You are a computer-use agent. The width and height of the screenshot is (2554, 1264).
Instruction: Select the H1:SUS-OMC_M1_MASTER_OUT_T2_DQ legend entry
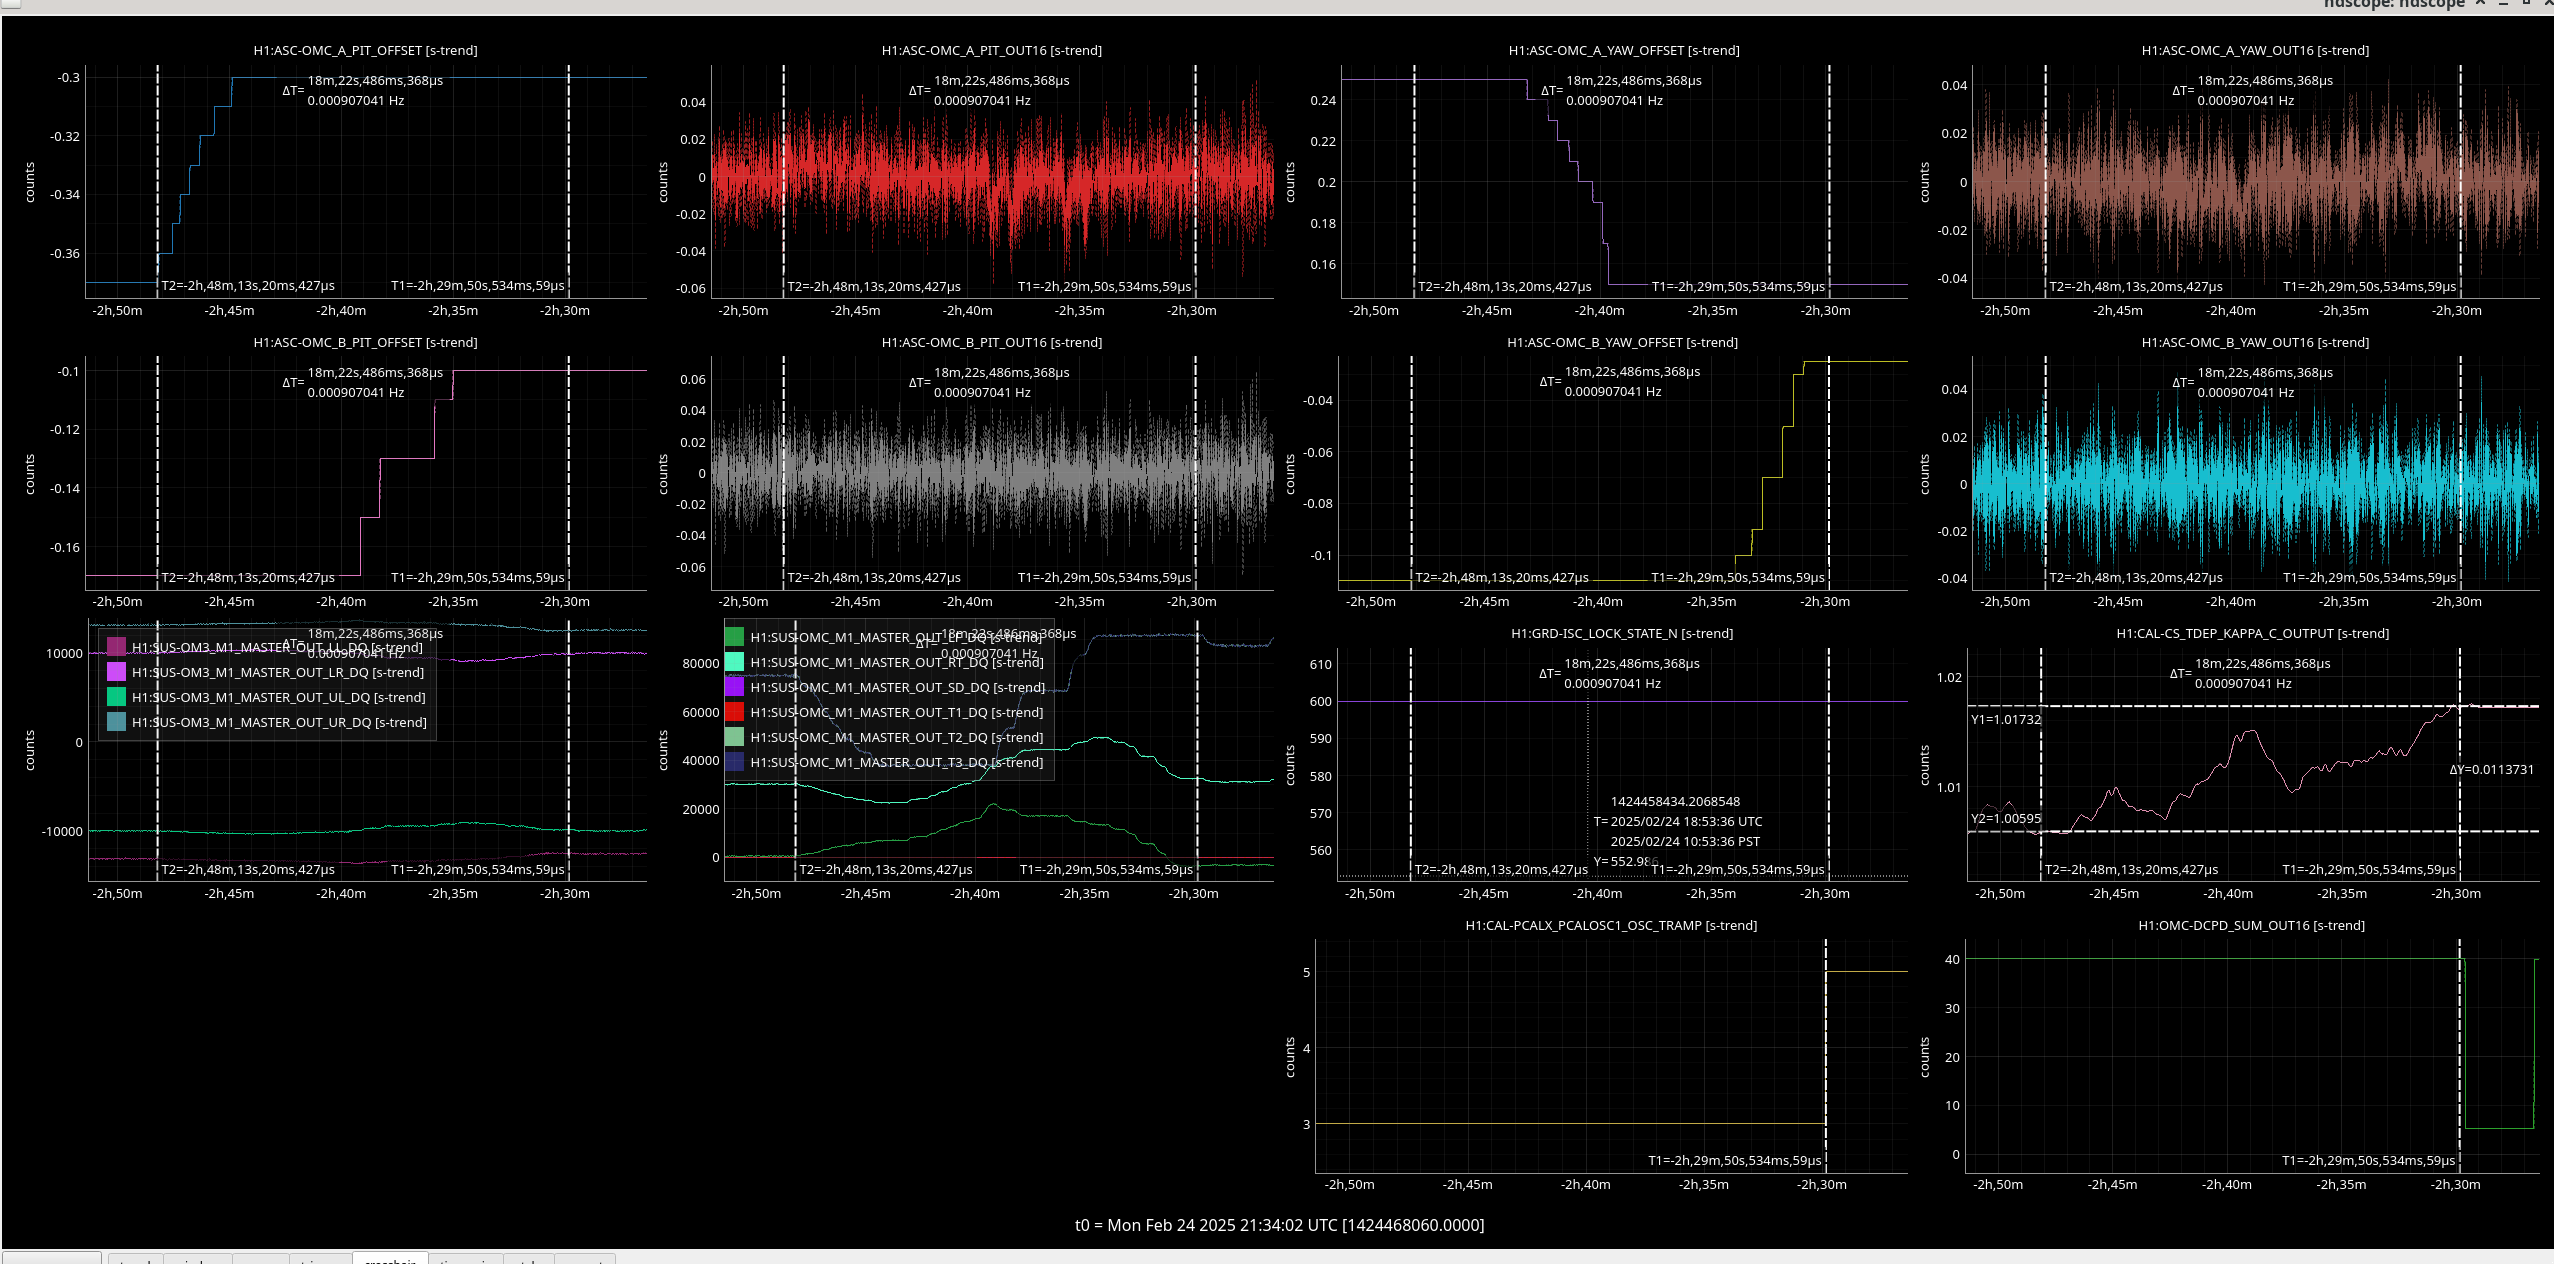896,737
